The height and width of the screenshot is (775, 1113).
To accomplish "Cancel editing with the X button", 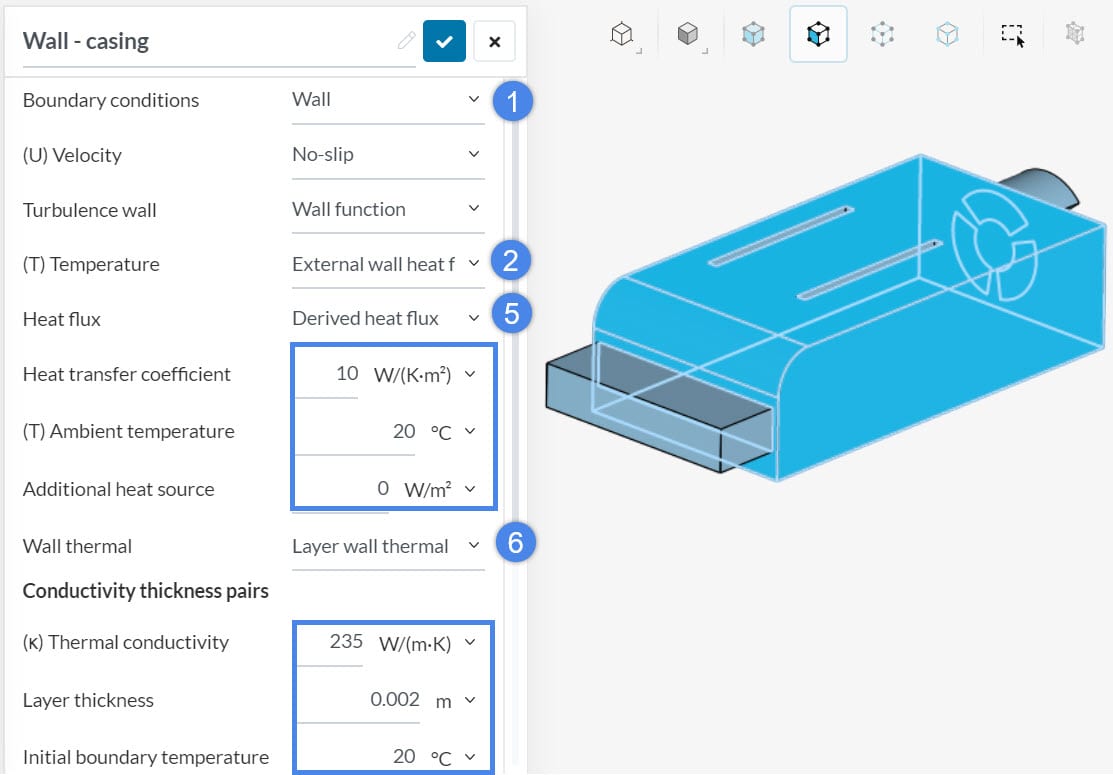I will (x=494, y=41).
